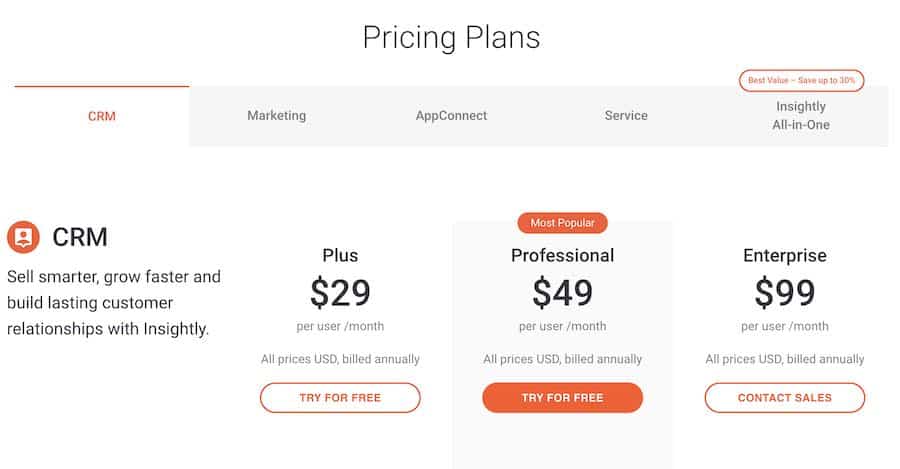Image resolution: width=900 pixels, height=469 pixels.
Task: Click the Best Value savings badge
Action: [801, 80]
